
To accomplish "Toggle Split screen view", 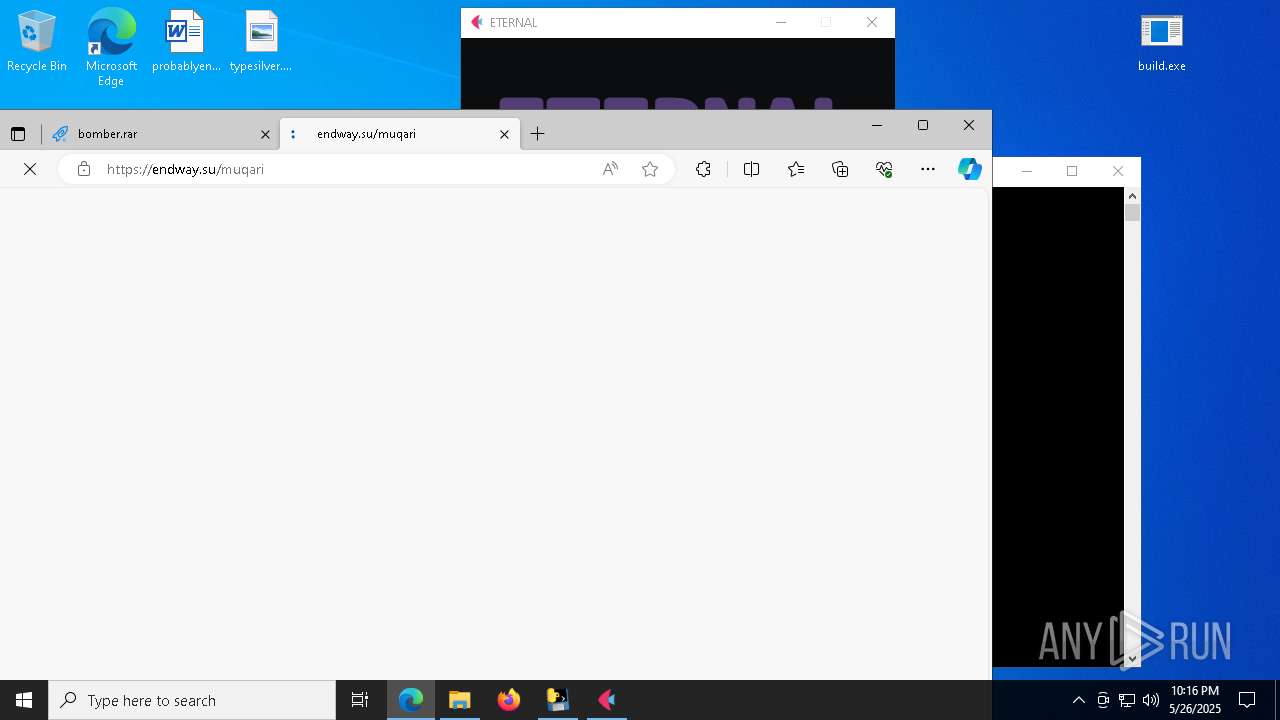I will (752, 169).
